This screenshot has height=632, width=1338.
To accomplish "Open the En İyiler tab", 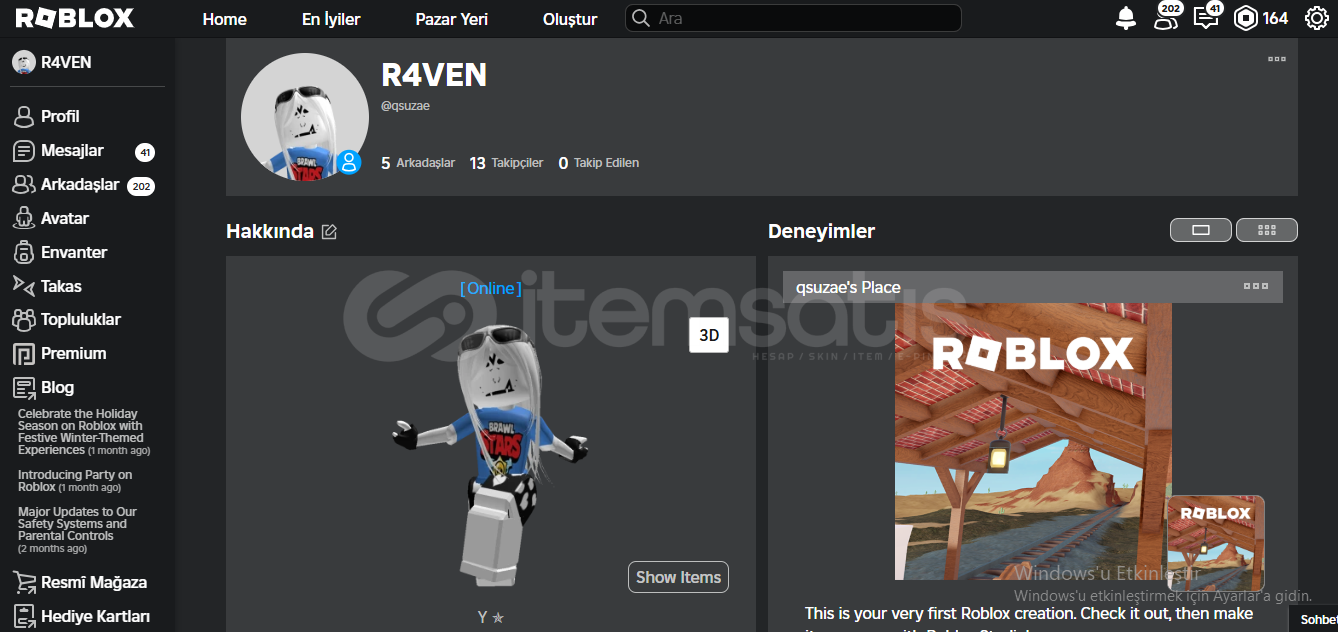I will coord(331,19).
